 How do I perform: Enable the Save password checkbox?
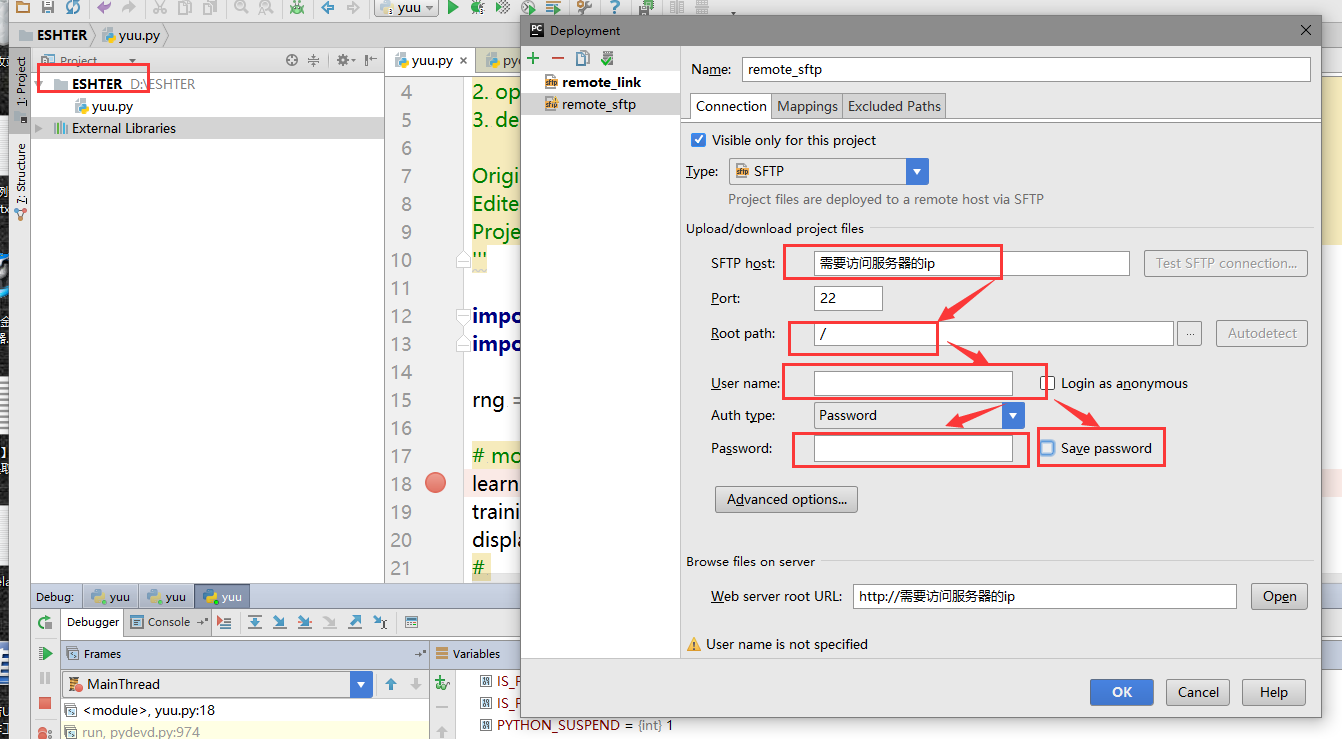tap(1047, 448)
